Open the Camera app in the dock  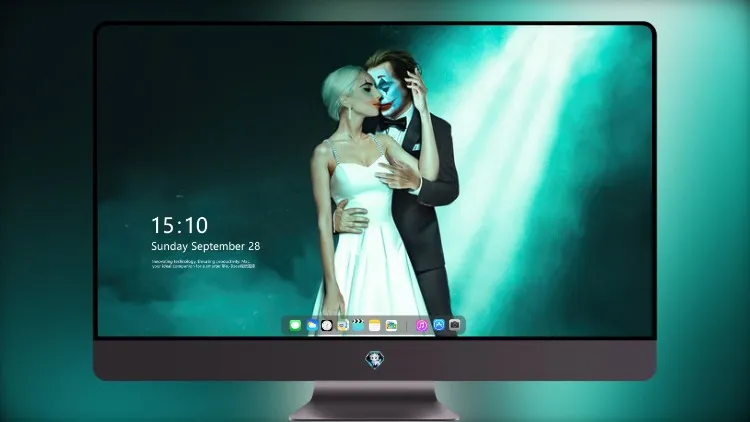(454, 325)
